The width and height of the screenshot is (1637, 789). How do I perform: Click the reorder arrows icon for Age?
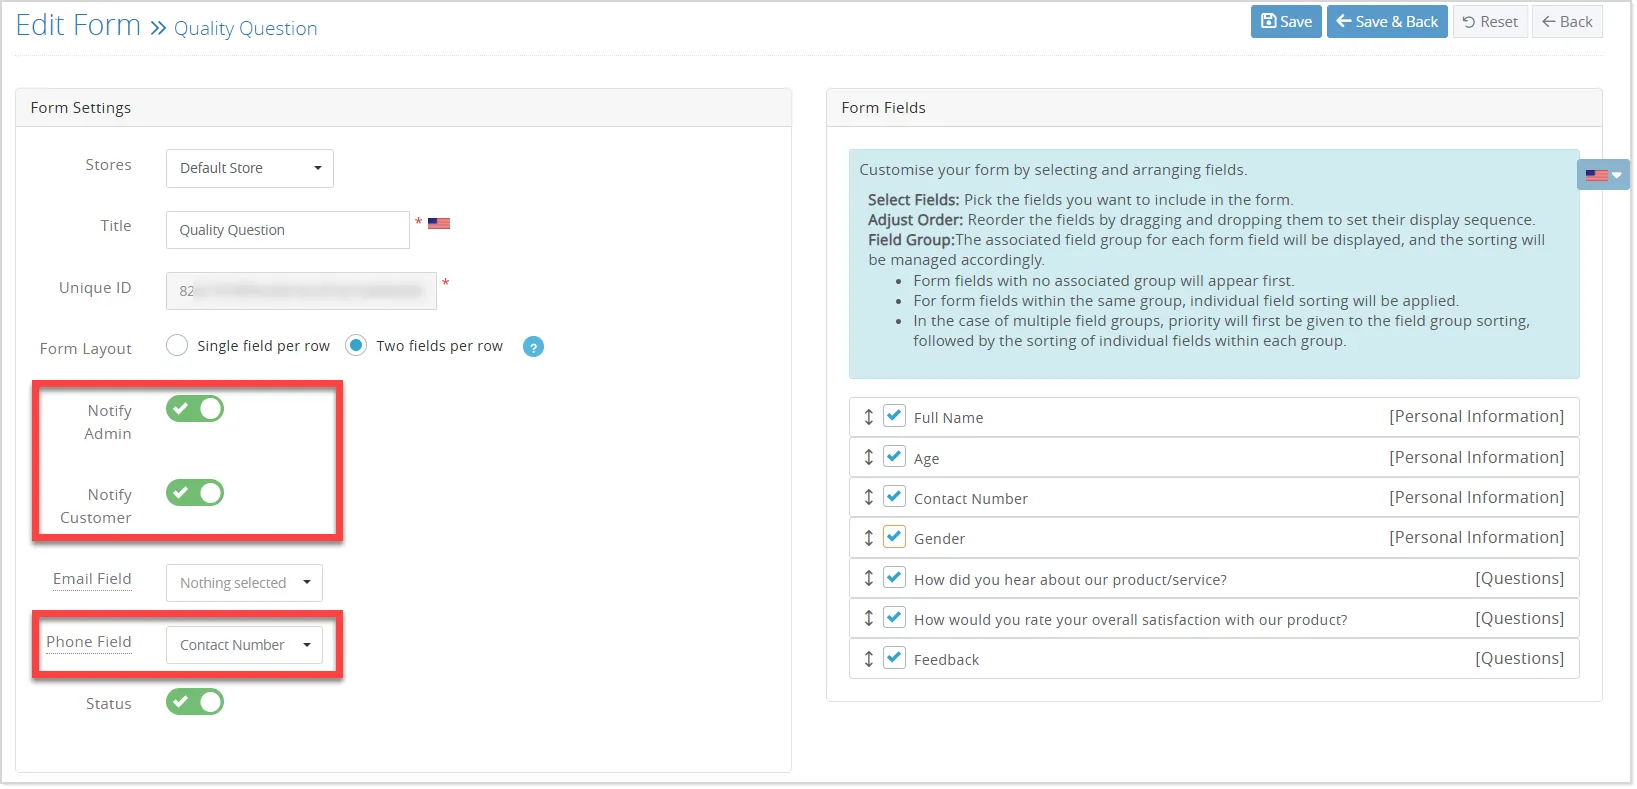(x=869, y=457)
